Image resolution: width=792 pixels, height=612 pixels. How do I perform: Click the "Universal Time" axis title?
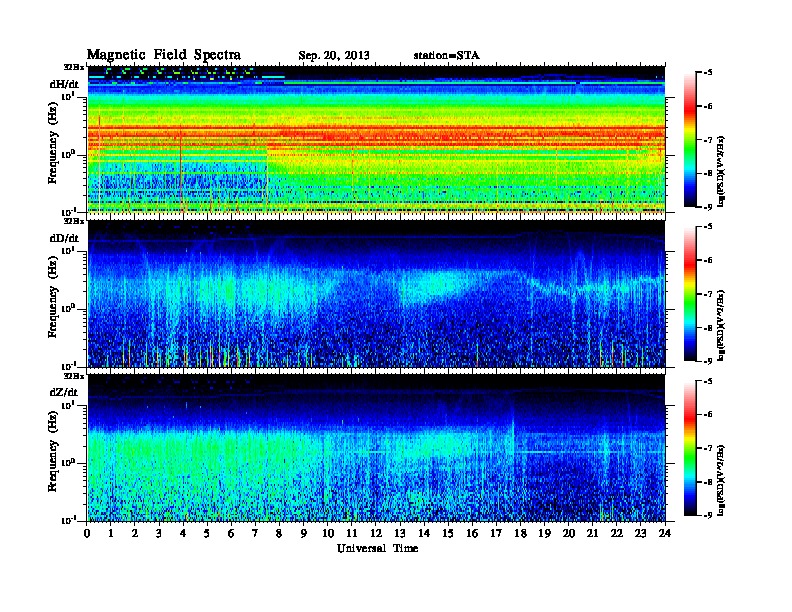(377, 548)
